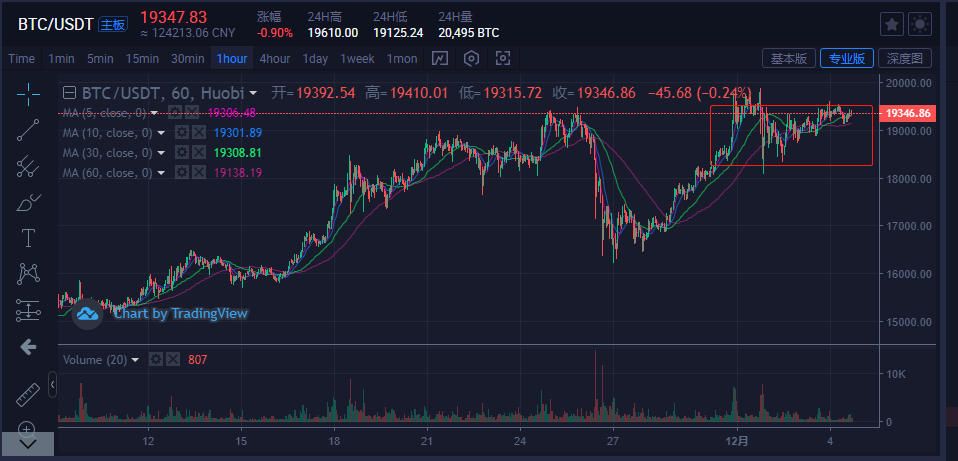The height and width of the screenshot is (461, 958).
Task: Open chart settings hexagon icon
Action: [x=471, y=58]
